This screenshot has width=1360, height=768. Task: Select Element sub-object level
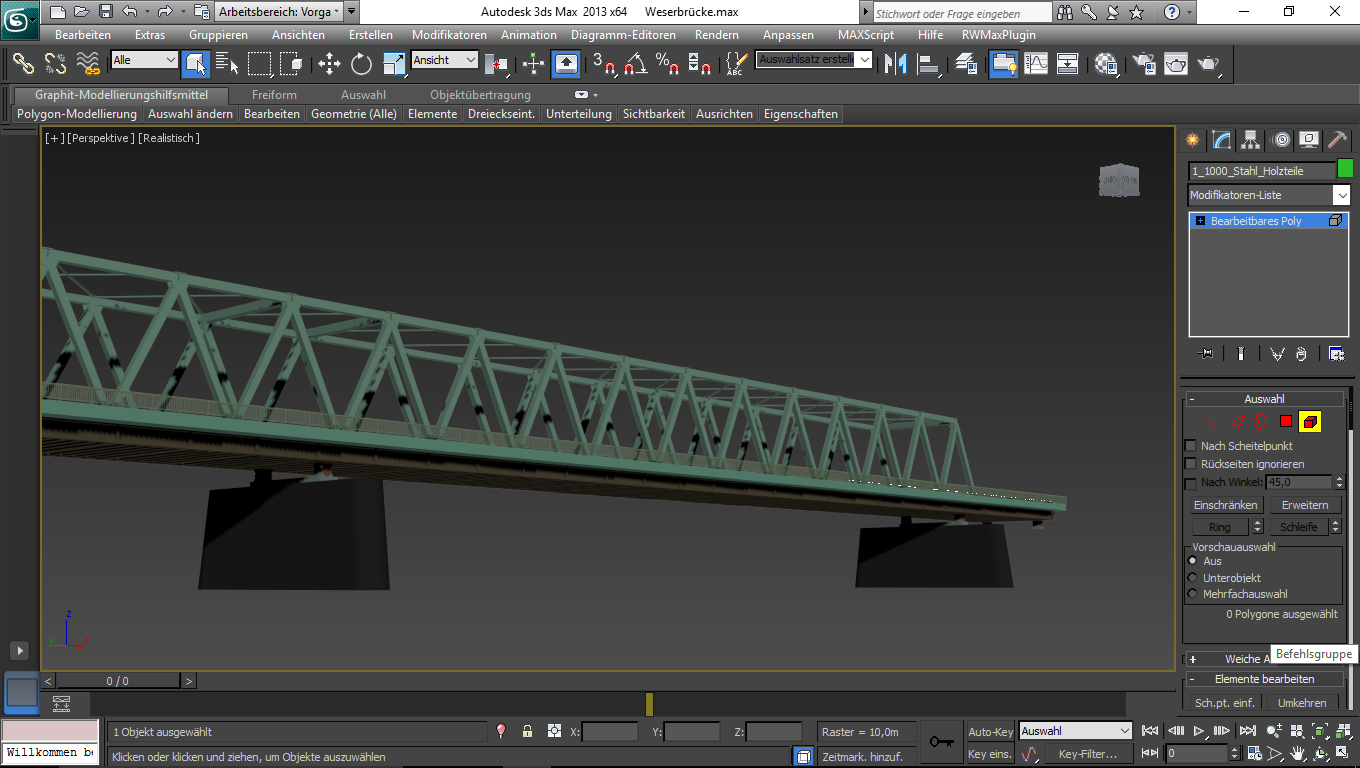1310,422
